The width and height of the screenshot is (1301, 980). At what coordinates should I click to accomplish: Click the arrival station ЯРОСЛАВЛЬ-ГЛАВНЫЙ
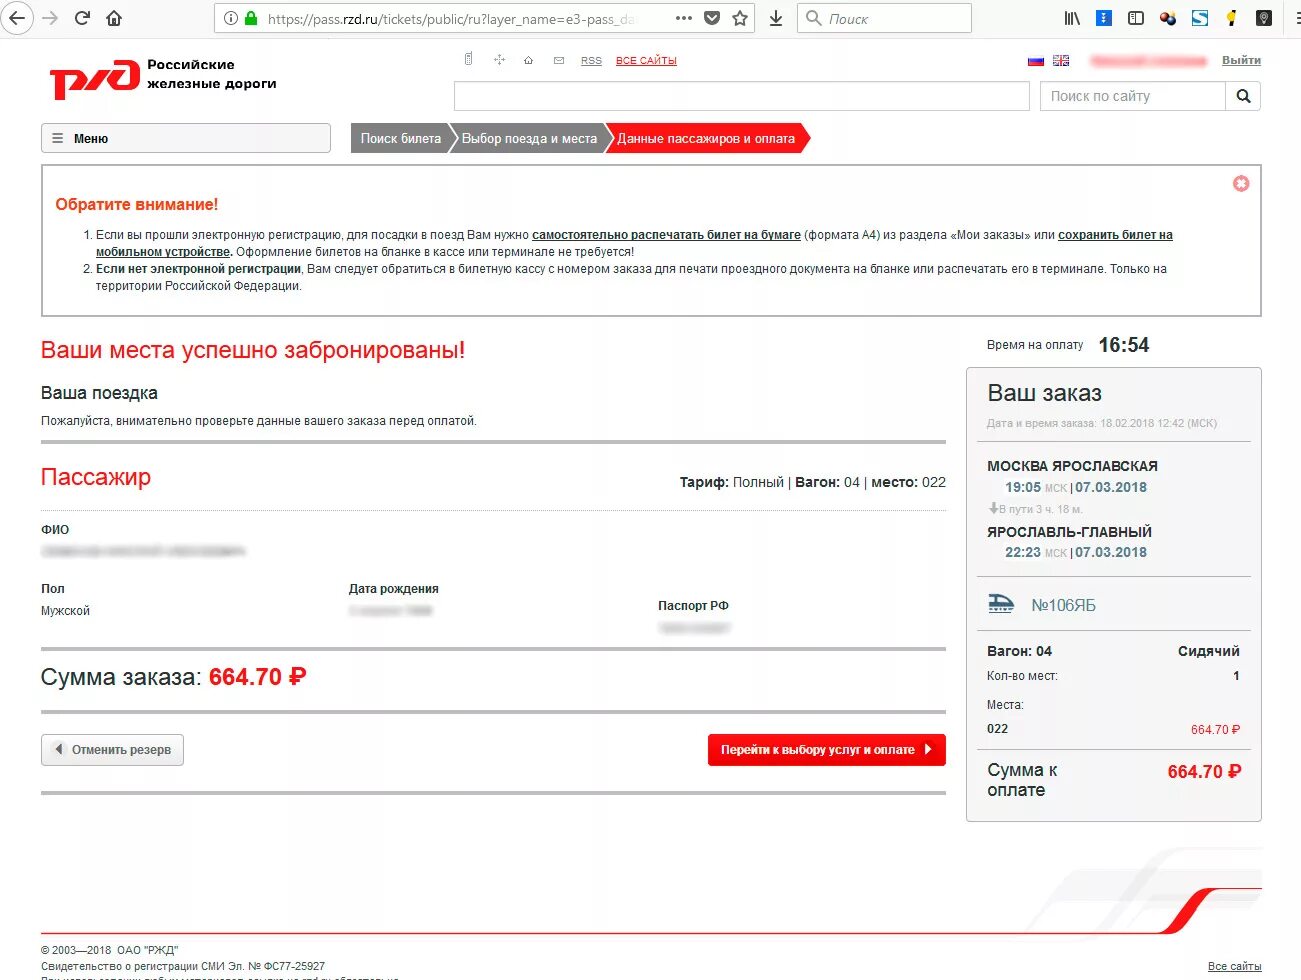click(1069, 532)
